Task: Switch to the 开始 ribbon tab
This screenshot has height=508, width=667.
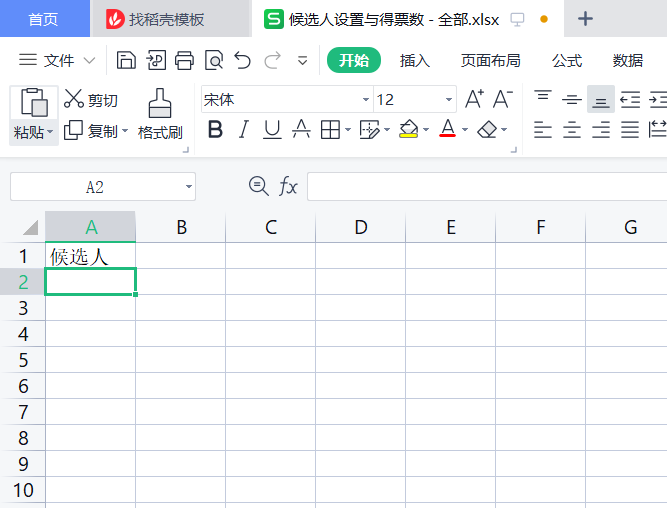Action: 353,60
